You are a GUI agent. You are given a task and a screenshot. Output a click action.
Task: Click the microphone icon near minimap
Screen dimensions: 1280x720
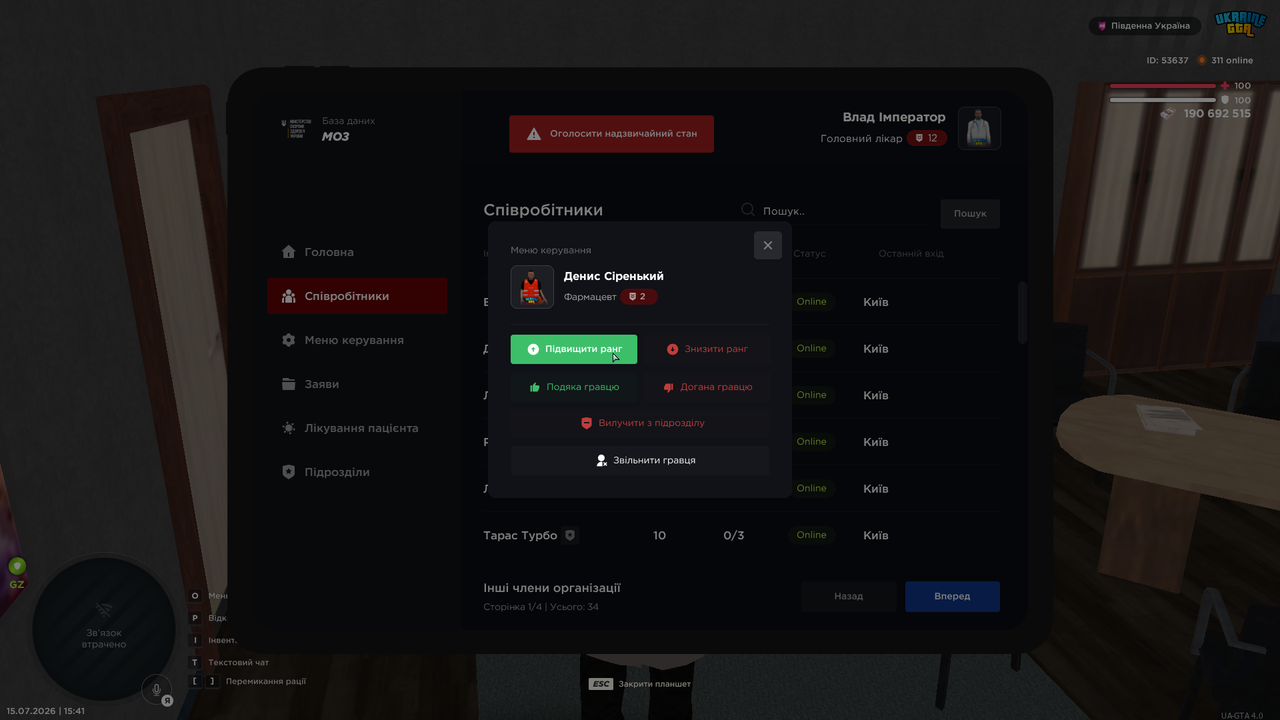click(x=155, y=688)
